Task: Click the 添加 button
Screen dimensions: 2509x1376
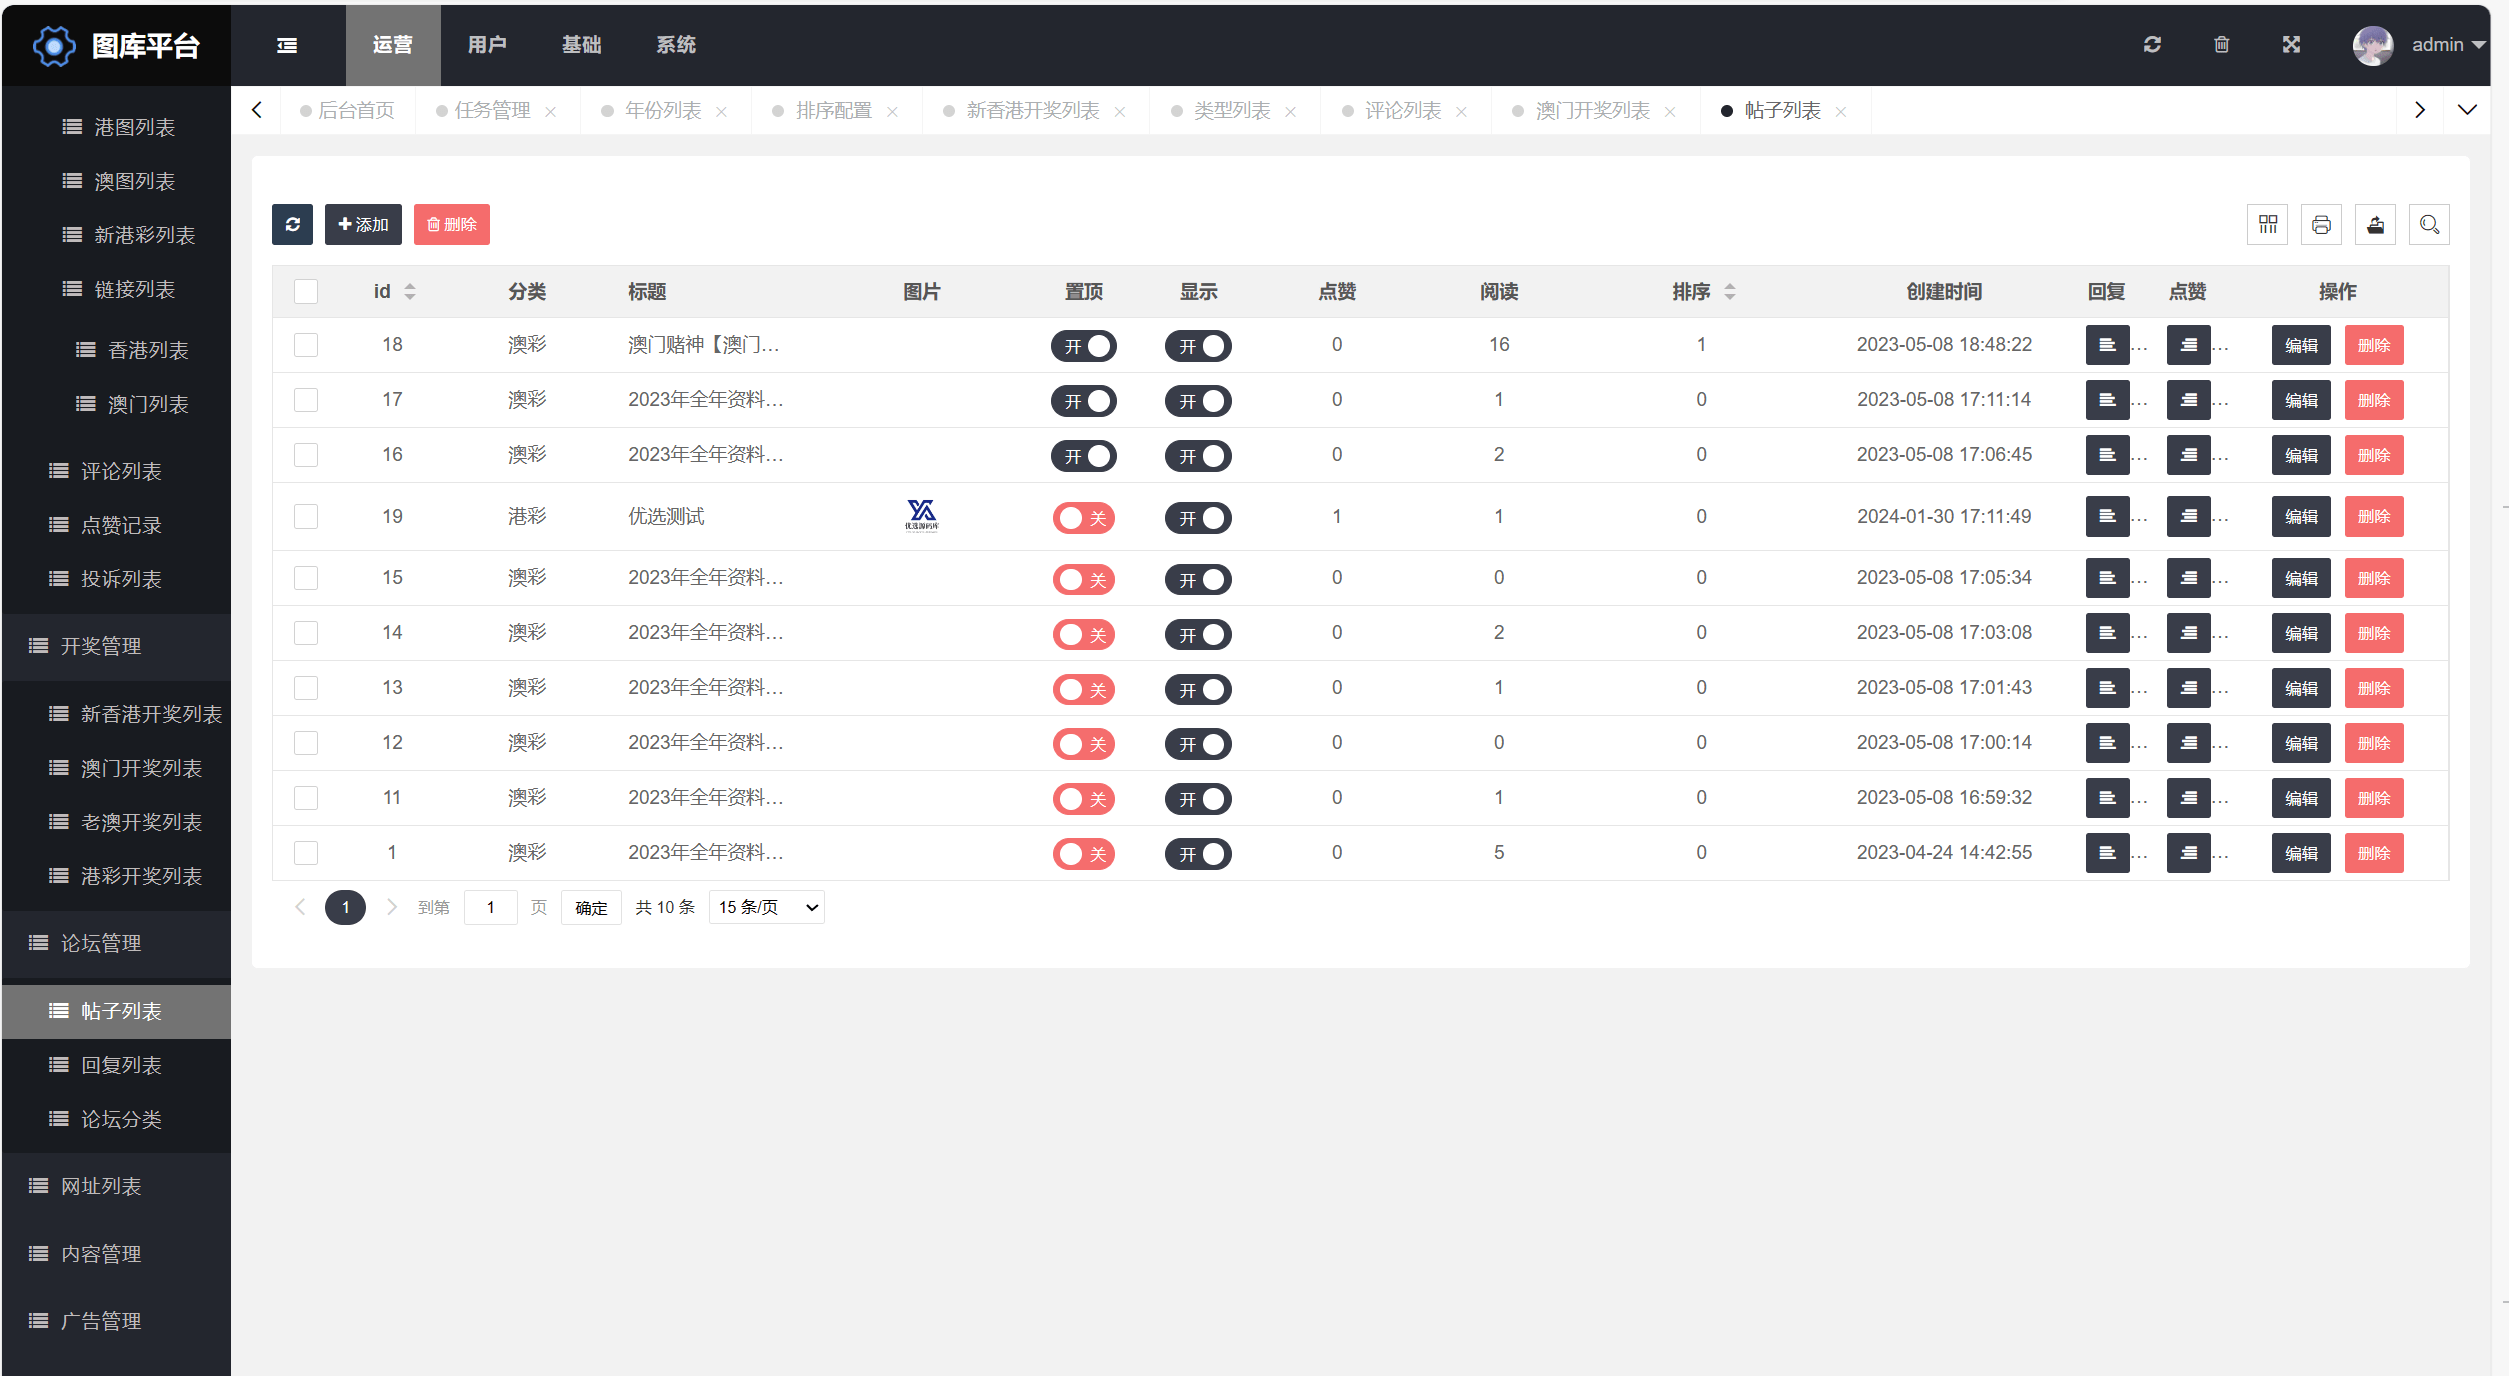Action: click(x=363, y=224)
